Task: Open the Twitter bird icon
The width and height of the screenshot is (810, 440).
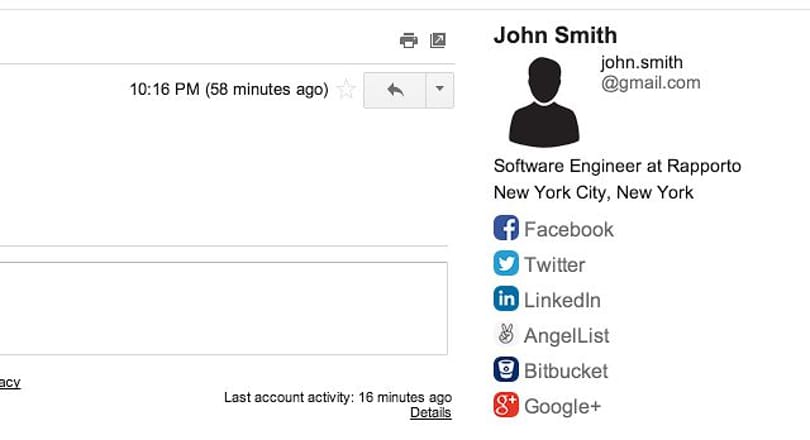Action: pos(506,263)
